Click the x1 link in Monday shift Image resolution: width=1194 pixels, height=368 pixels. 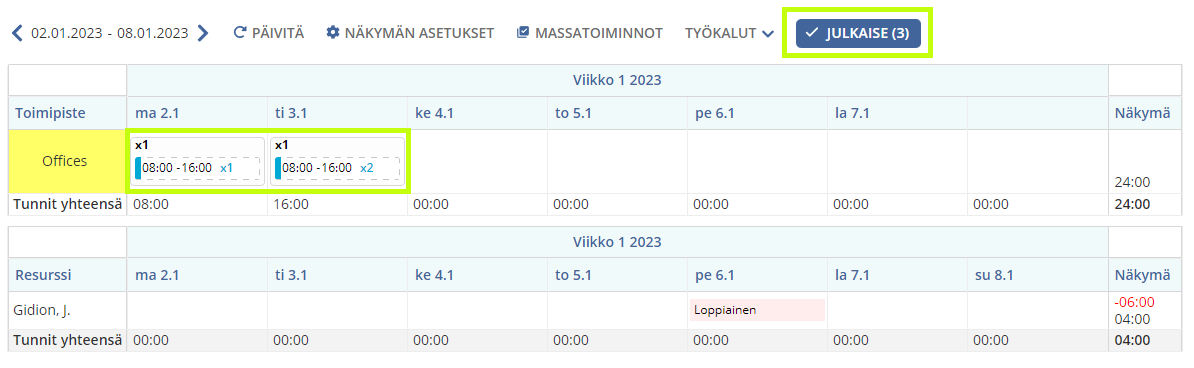pyautogui.click(x=226, y=168)
